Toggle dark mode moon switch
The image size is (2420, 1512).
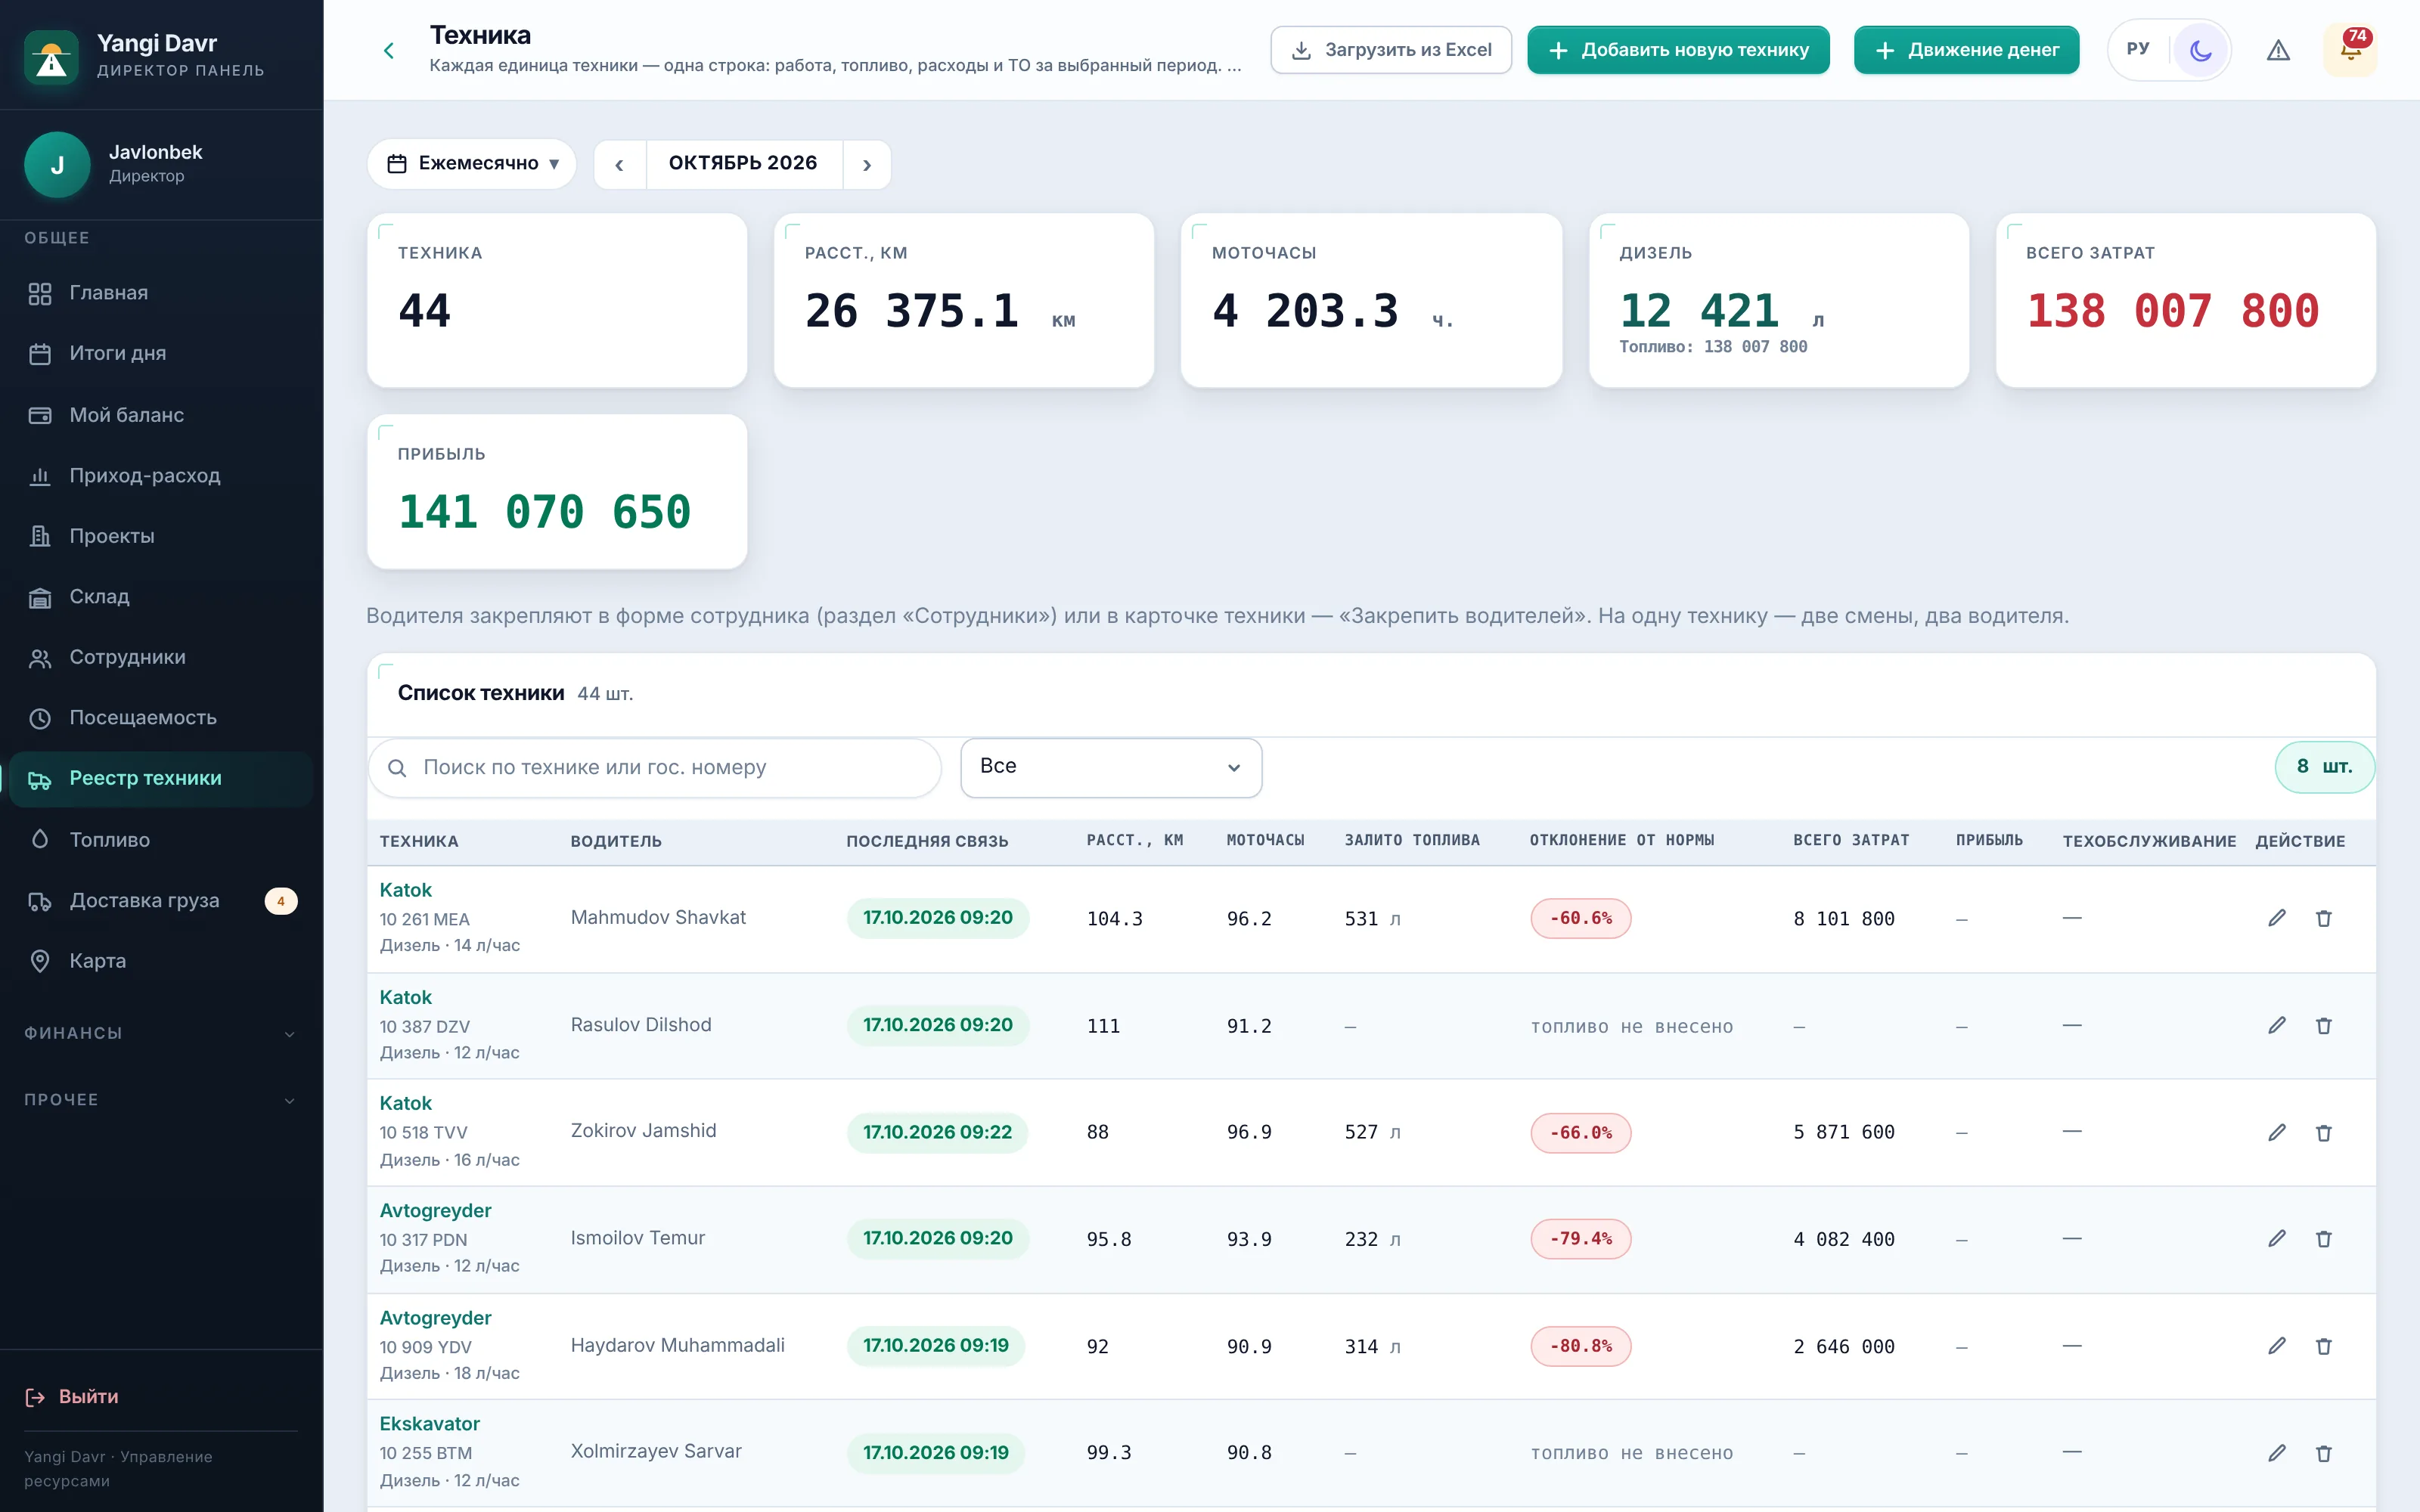tap(2201, 50)
